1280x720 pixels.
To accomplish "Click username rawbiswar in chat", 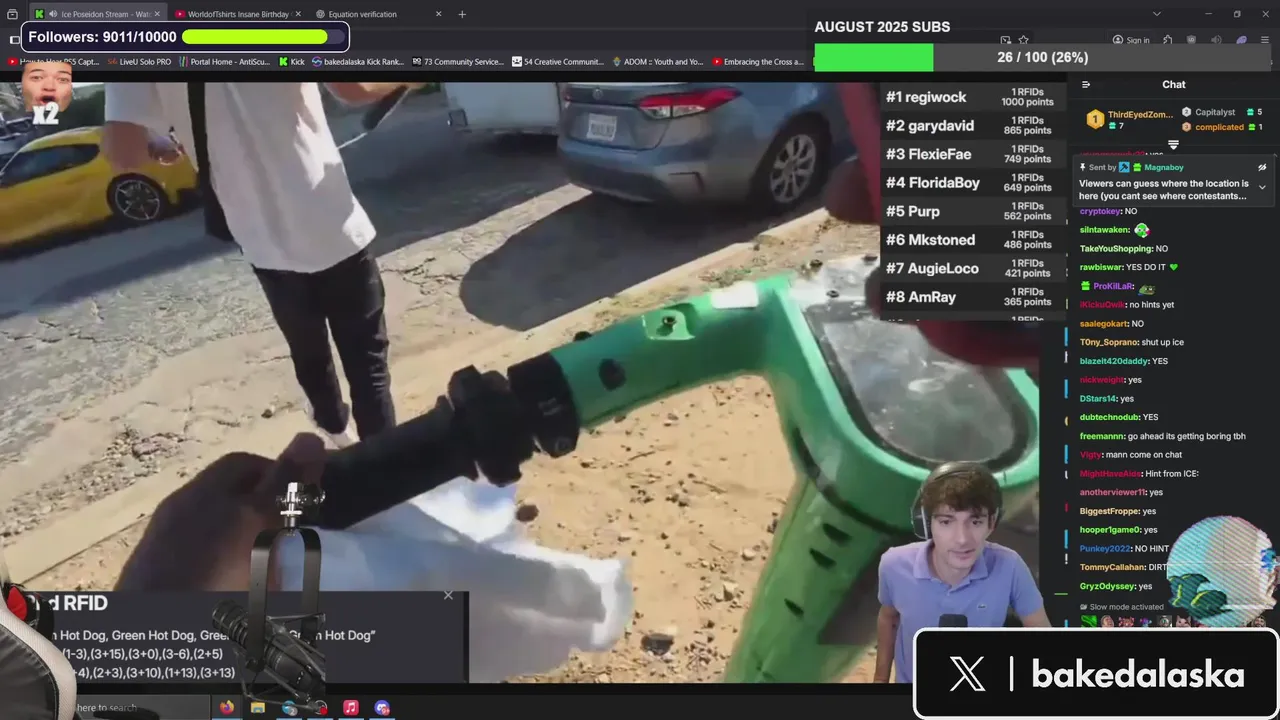I will click(x=1101, y=268).
